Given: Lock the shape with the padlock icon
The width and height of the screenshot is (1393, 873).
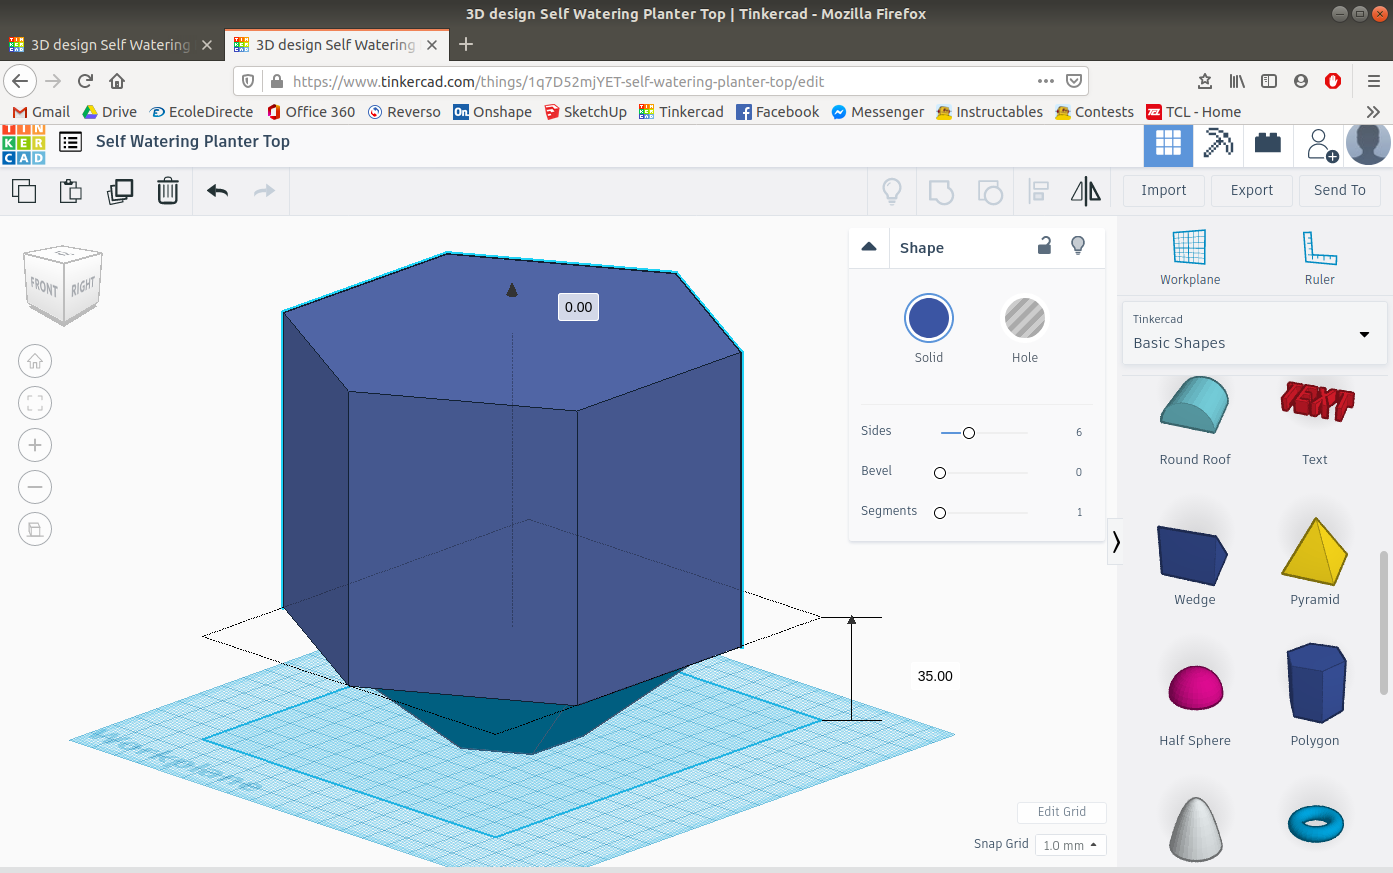Looking at the screenshot, I should (1044, 245).
